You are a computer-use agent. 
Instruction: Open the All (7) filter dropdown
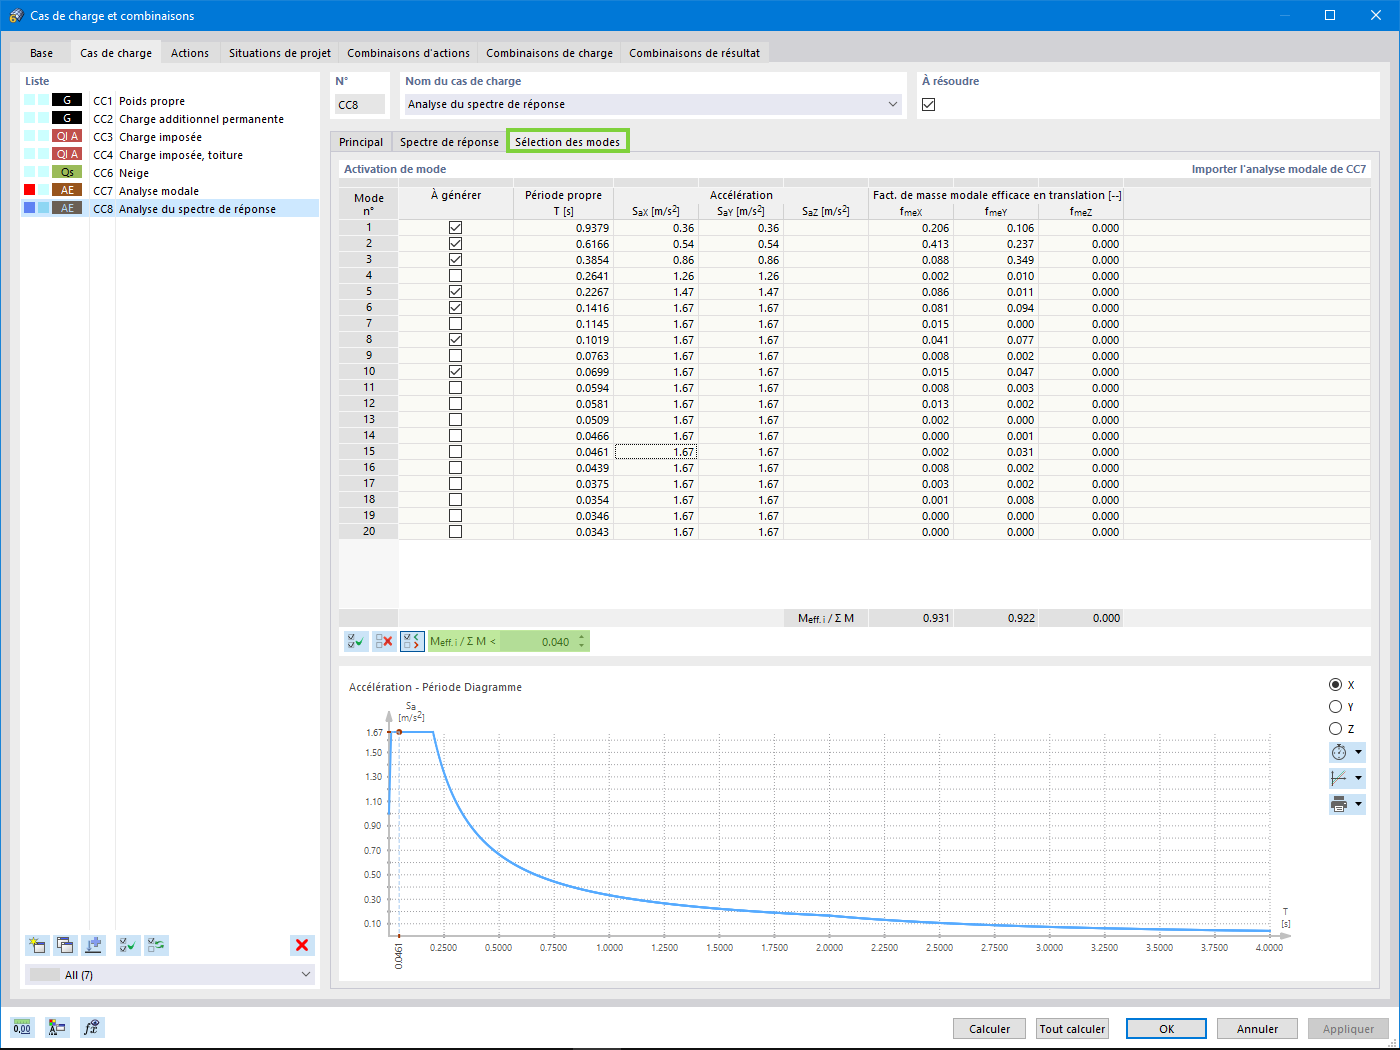[x=306, y=974]
